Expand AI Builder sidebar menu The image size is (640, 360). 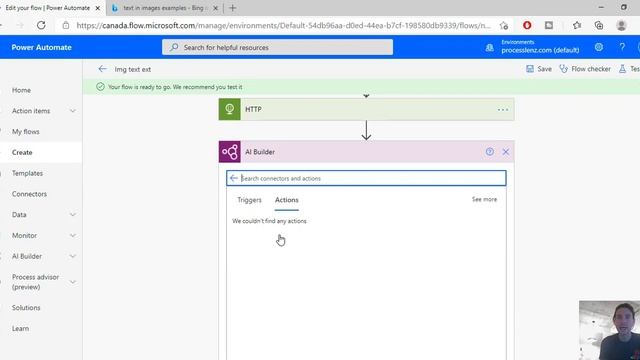[x=73, y=256]
